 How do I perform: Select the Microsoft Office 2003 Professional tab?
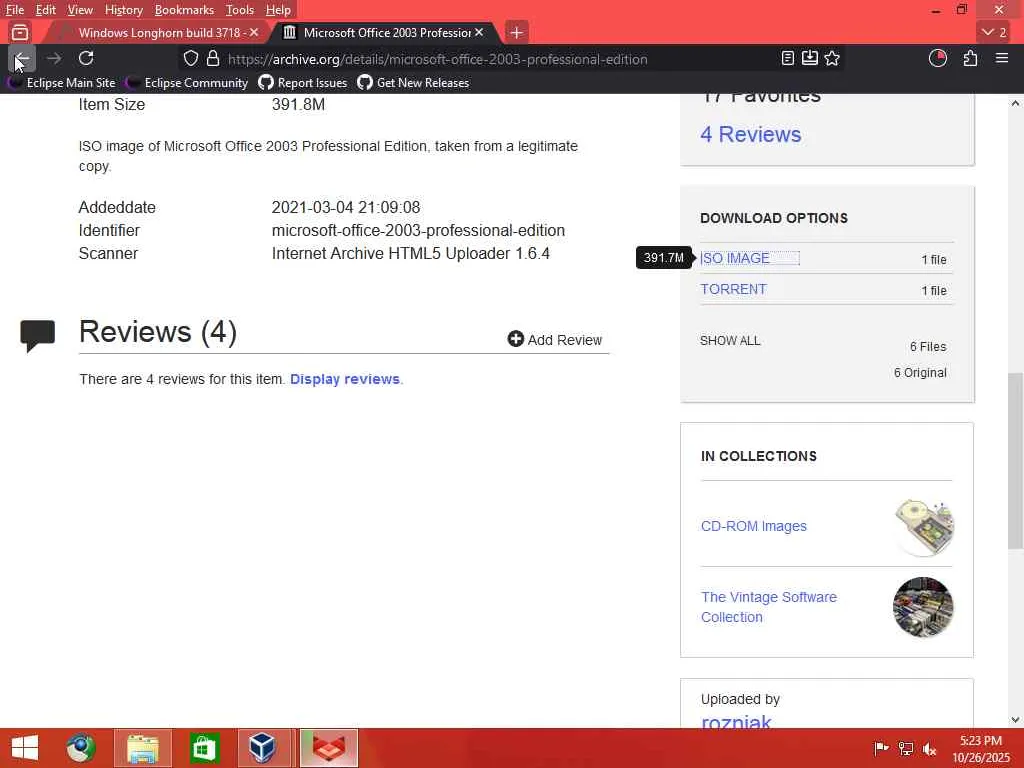click(386, 32)
